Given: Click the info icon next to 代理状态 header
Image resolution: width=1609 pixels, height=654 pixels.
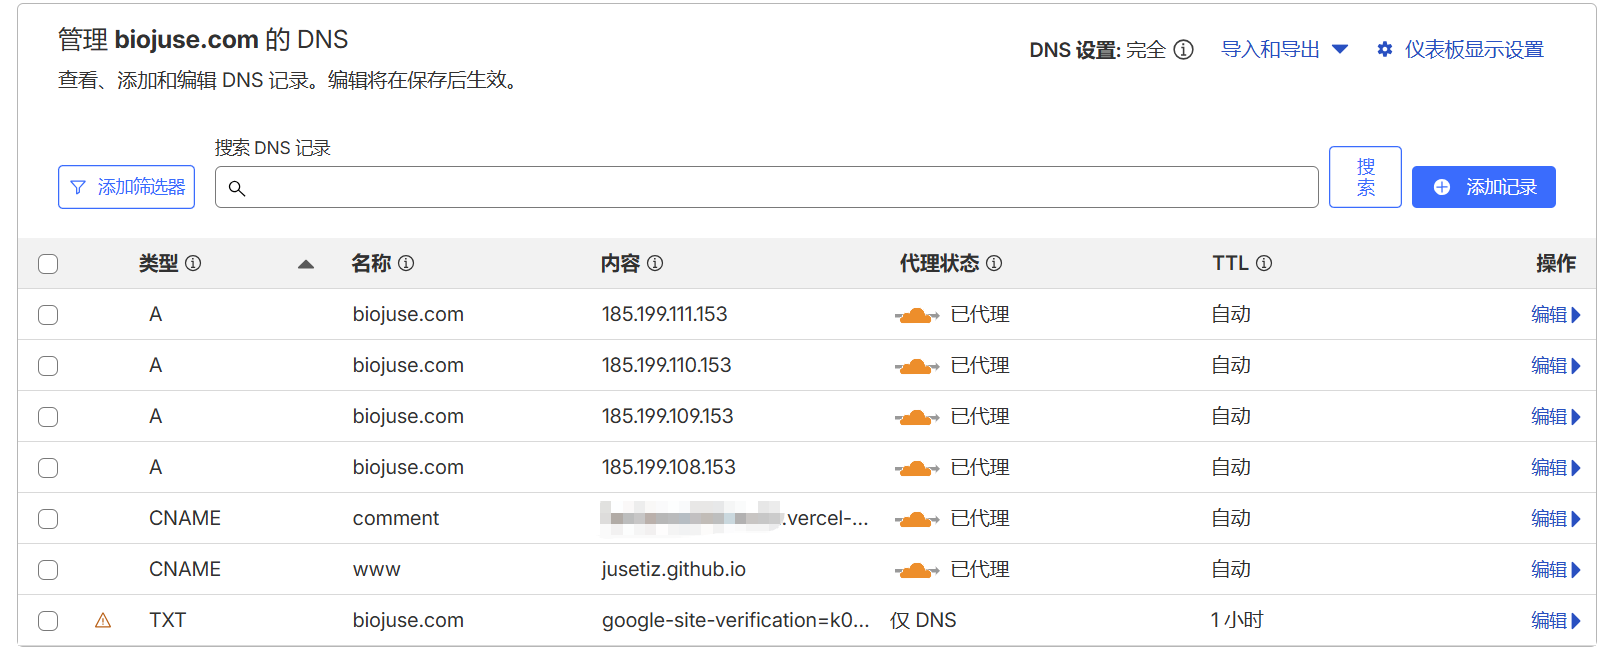Looking at the screenshot, I should click(x=994, y=263).
